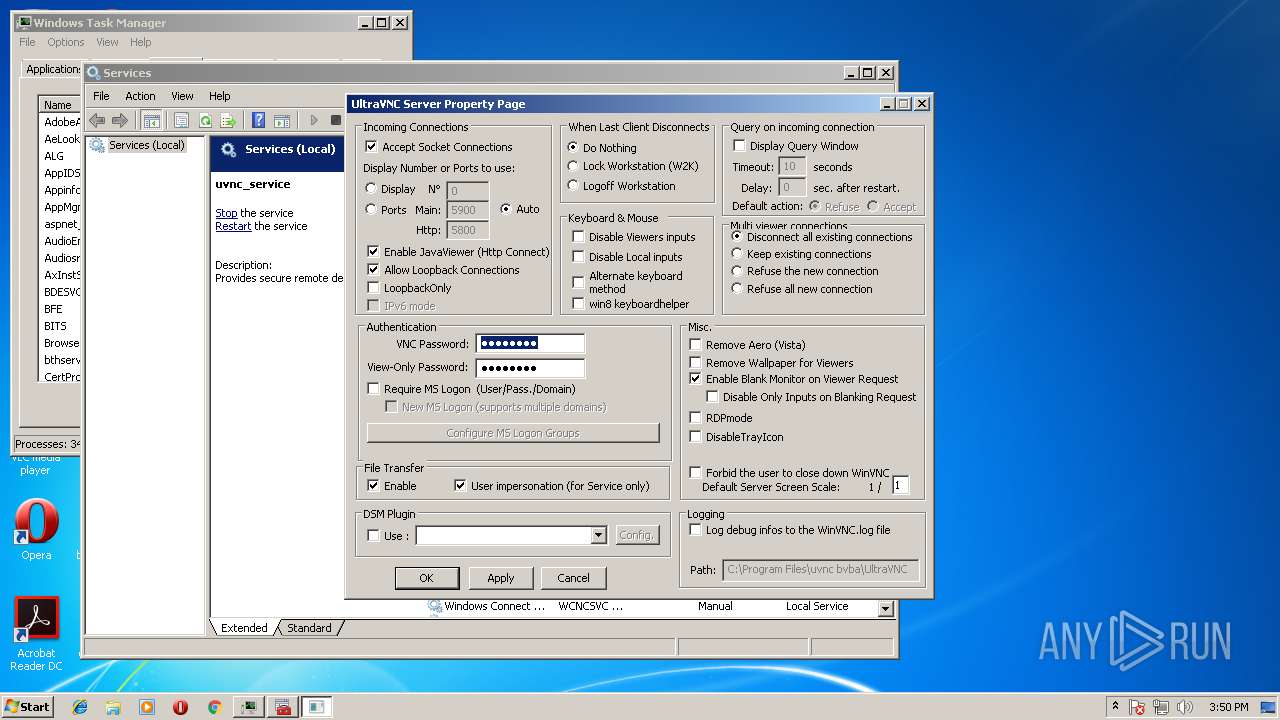Click Back arrow in Services toolbar
The width and height of the screenshot is (1280, 720).
(97, 121)
